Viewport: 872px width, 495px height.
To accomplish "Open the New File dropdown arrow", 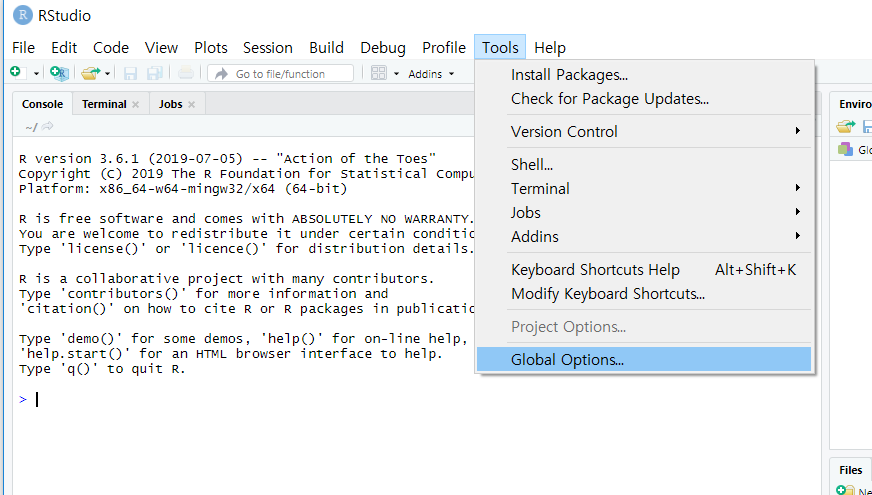I will point(36,74).
